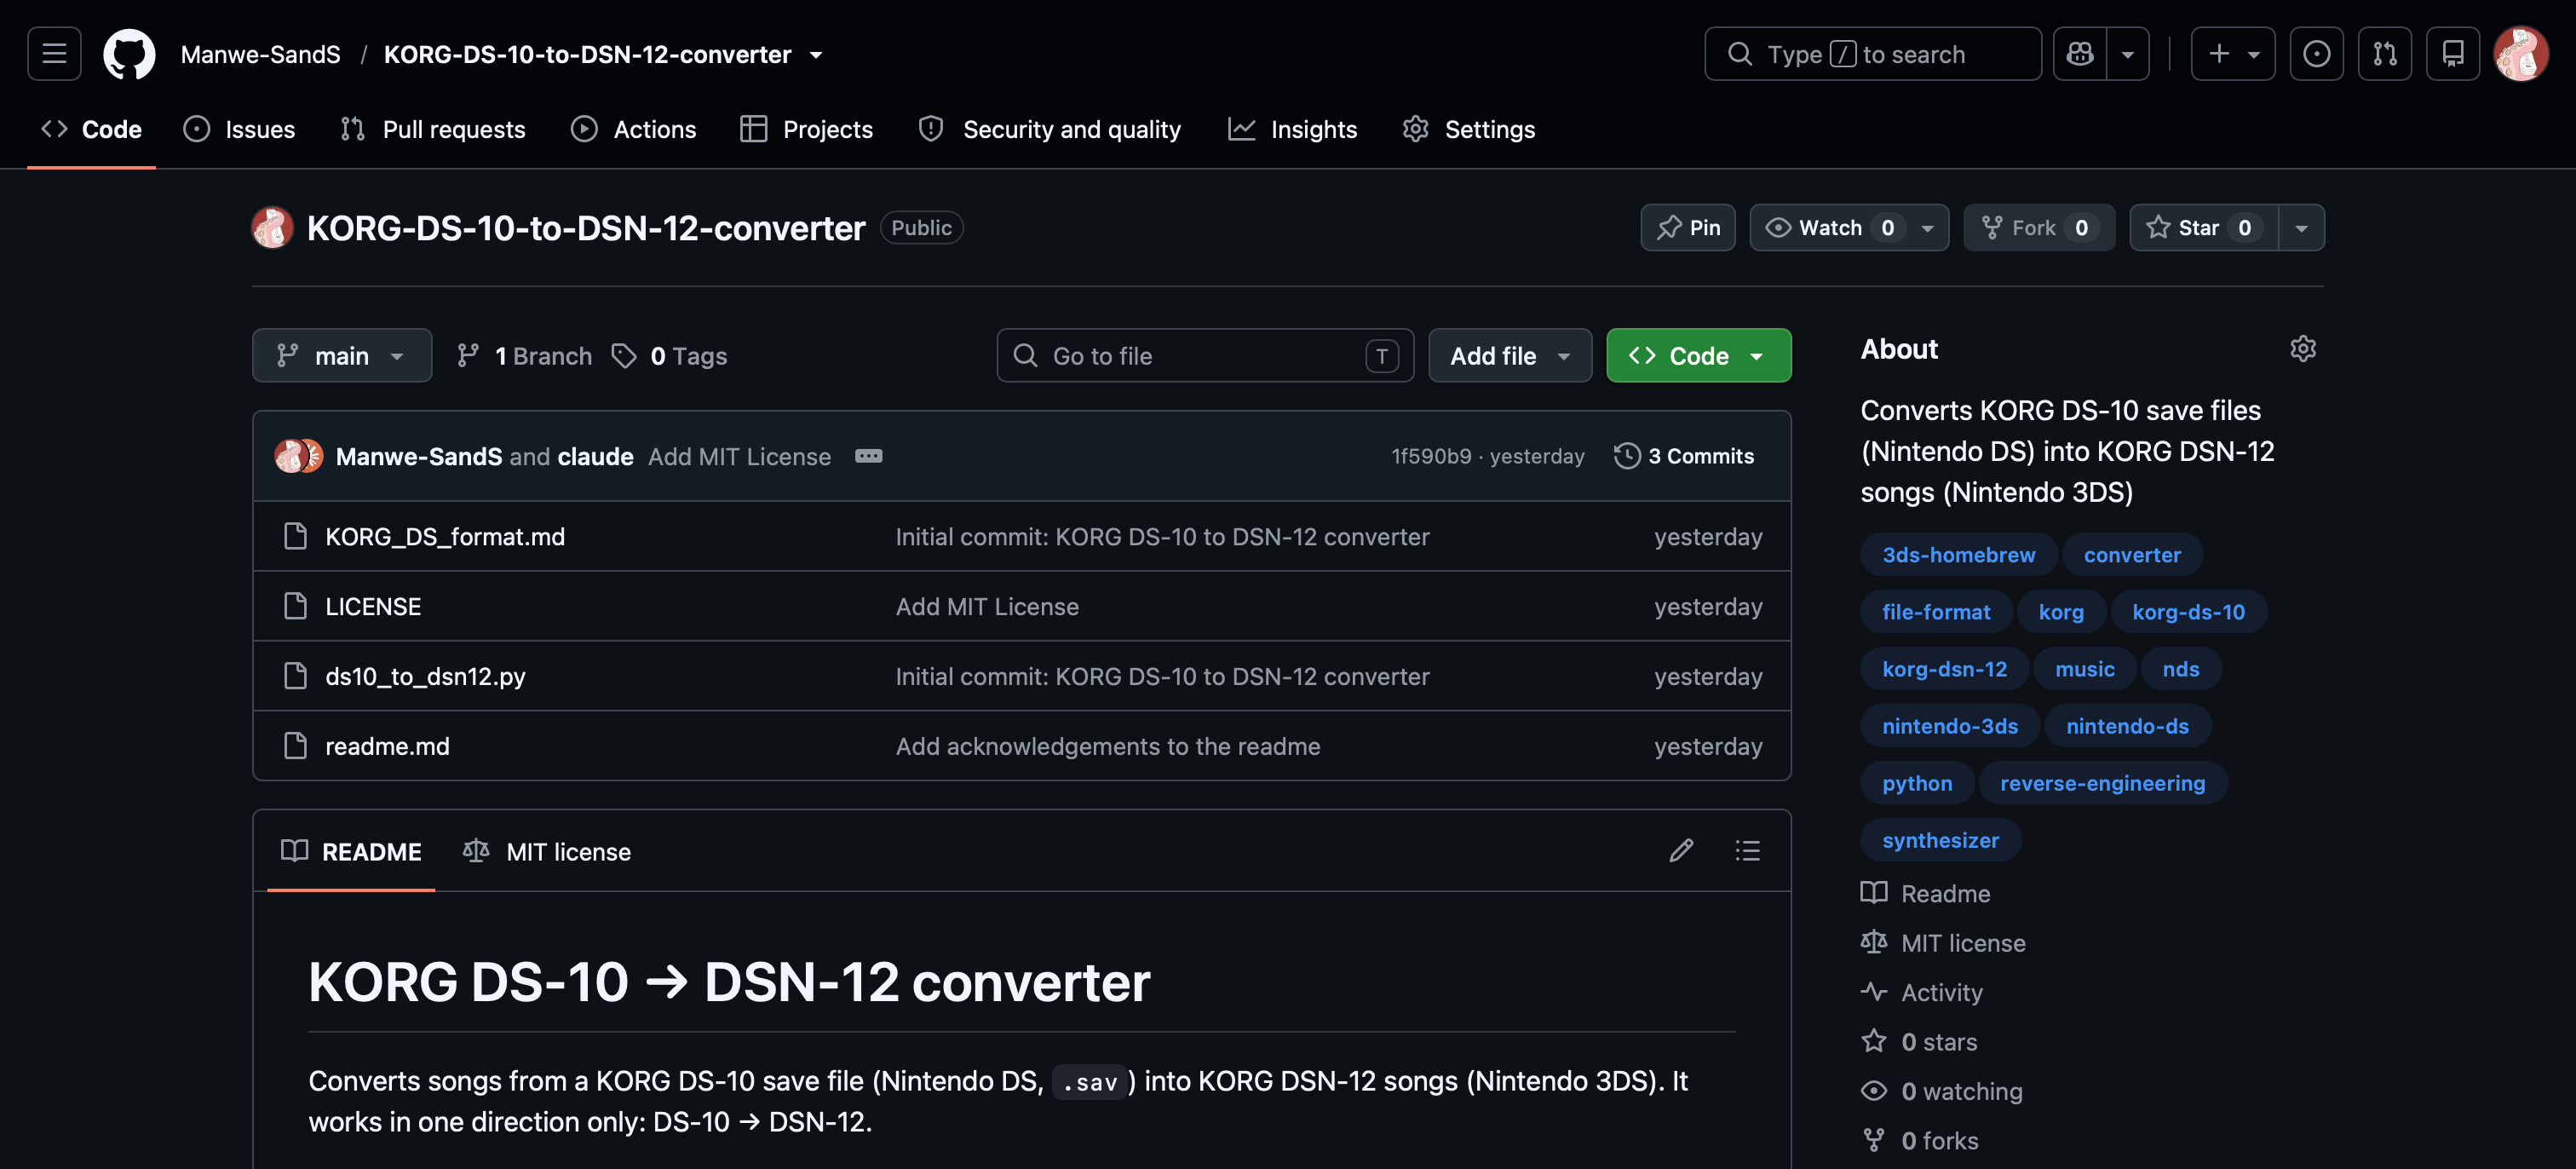2576x1169 pixels.
Task: Click 0 stars link in sidebar
Action: [x=1919, y=1041]
